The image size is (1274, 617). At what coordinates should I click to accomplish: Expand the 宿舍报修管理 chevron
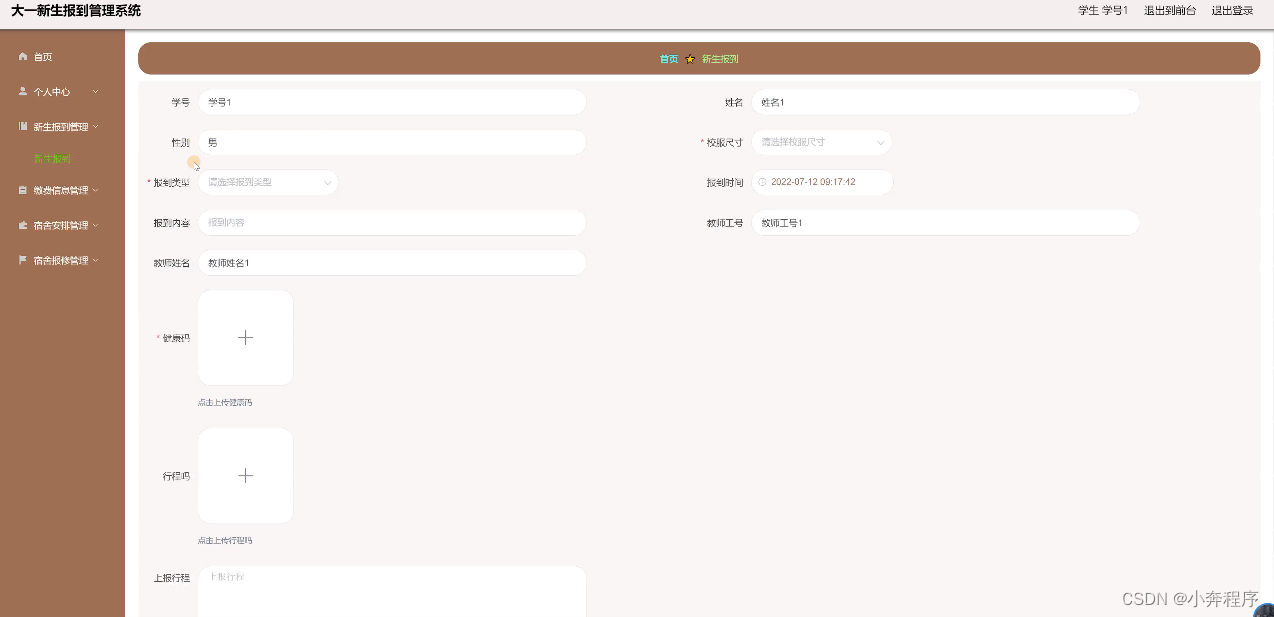pyautogui.click(x=96, y=260)
